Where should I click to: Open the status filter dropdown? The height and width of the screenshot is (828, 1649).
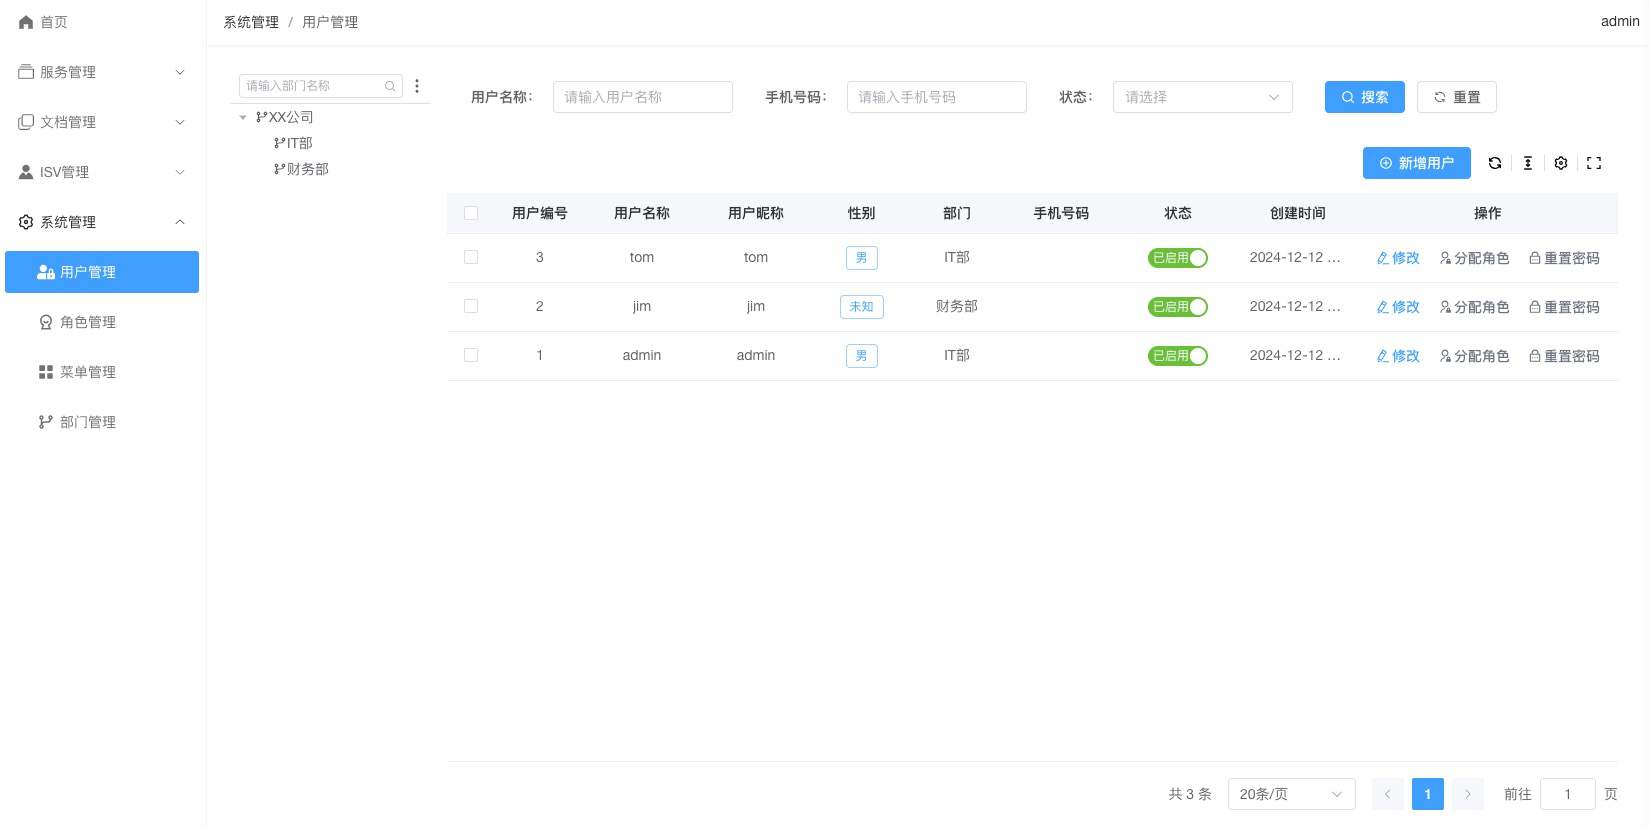point(1202,97)
